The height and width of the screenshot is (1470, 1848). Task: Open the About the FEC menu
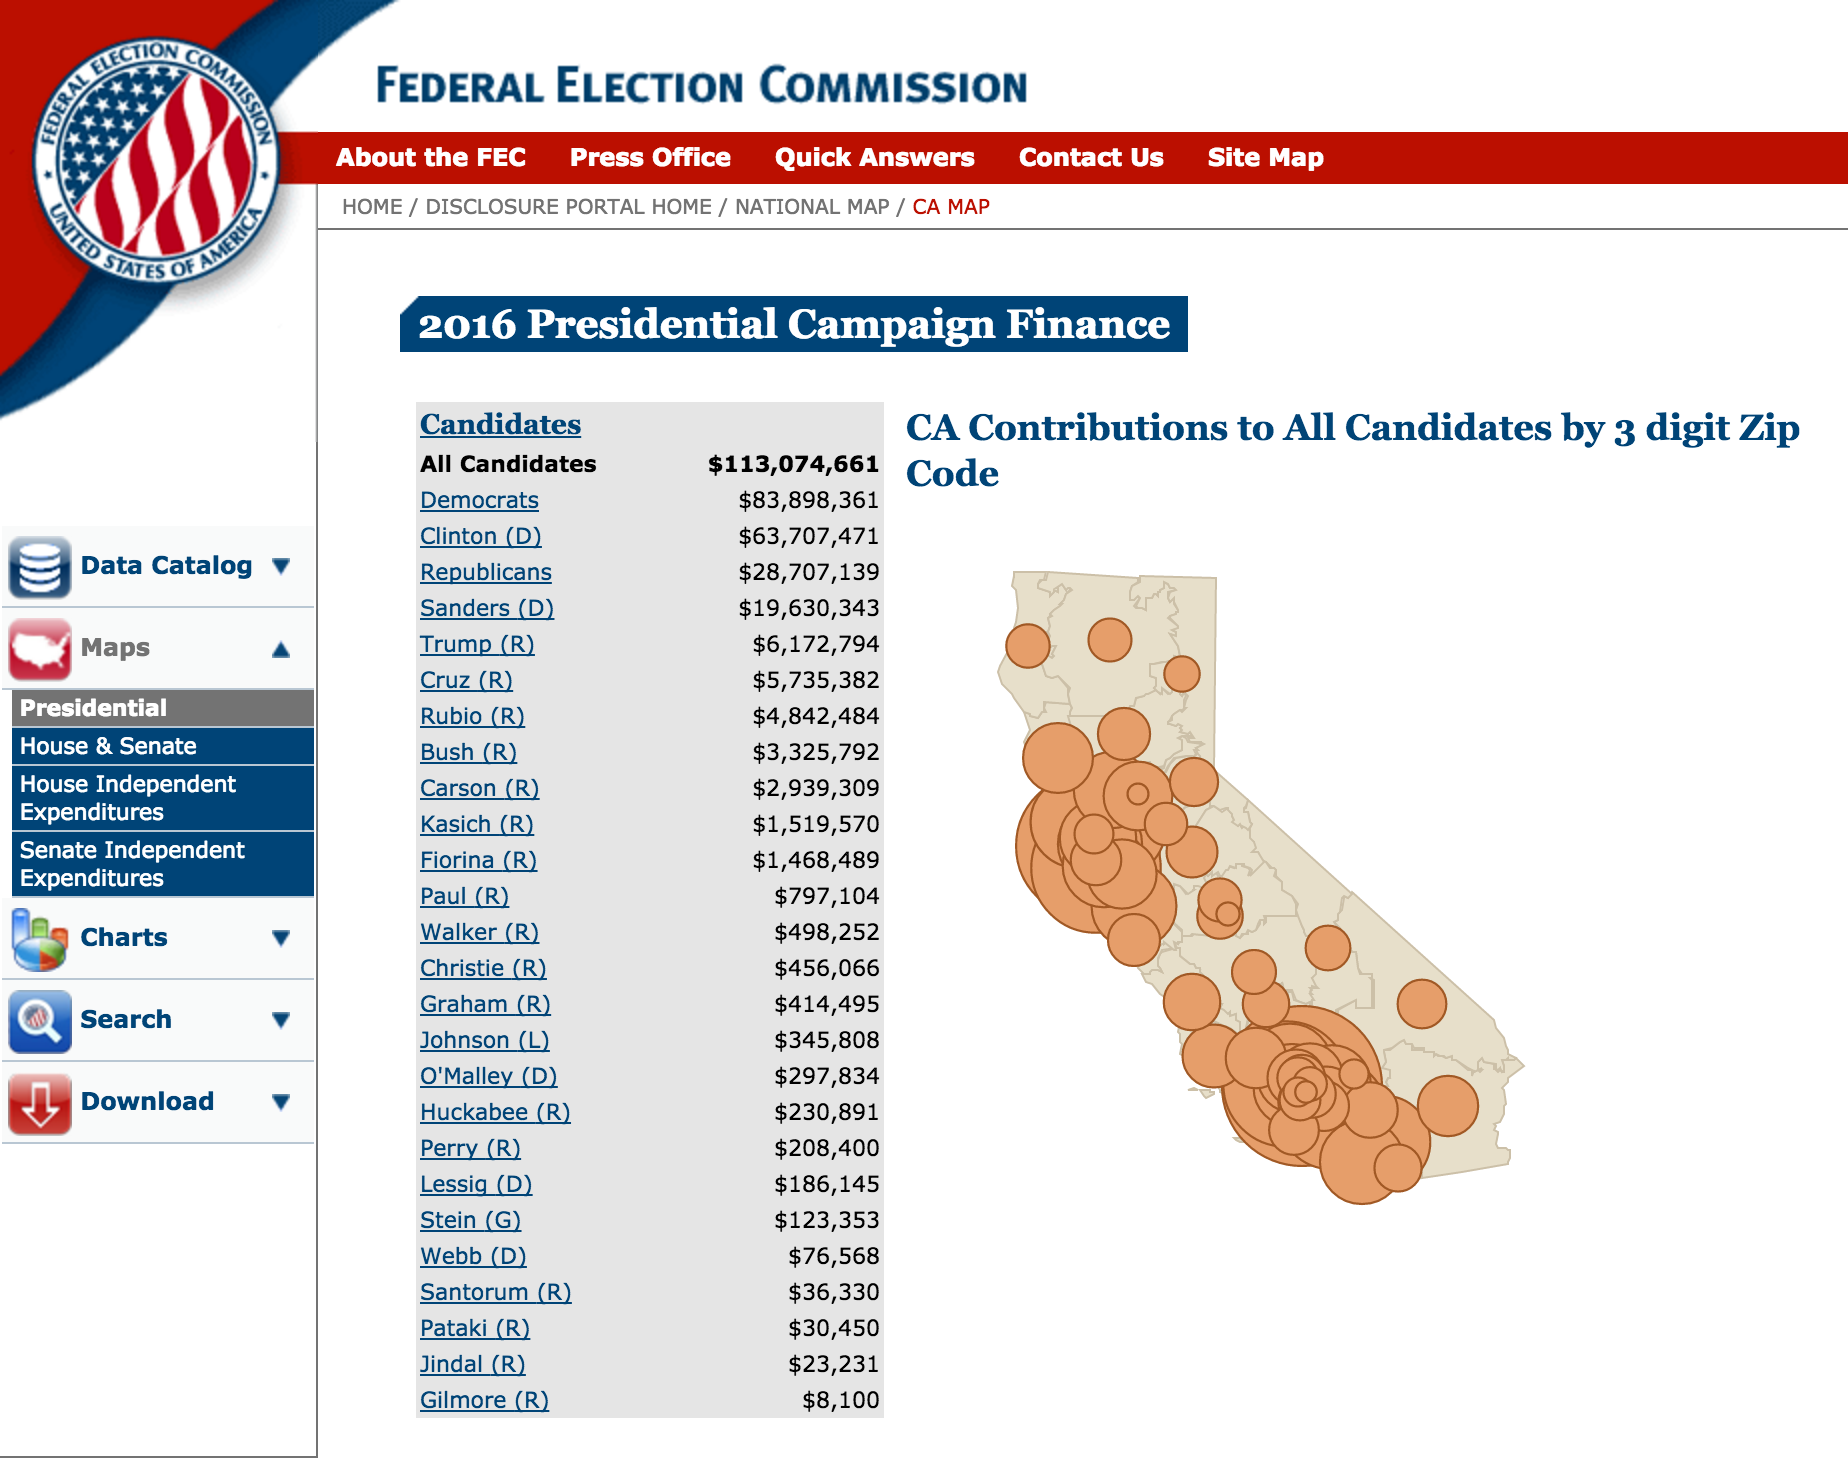[x=431, y=158]
